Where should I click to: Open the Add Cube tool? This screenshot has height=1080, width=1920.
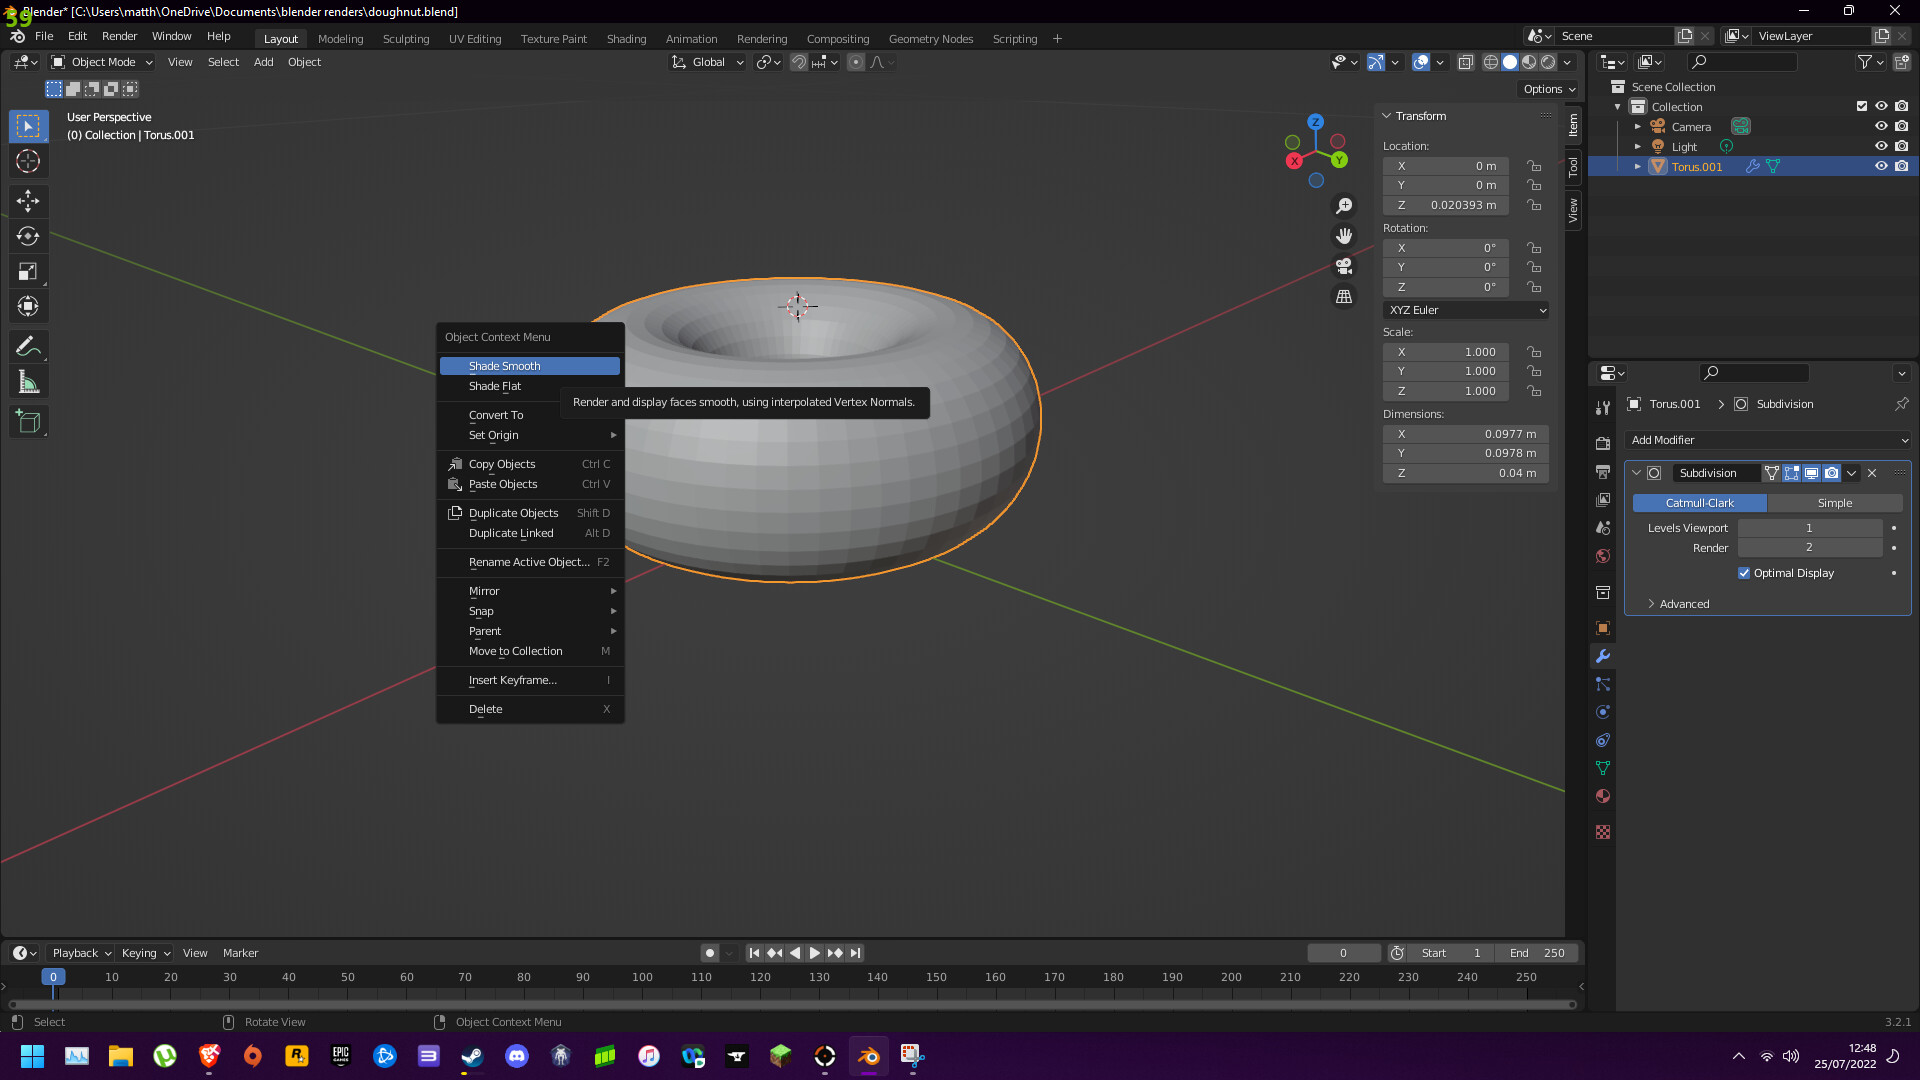coord(28,421)
